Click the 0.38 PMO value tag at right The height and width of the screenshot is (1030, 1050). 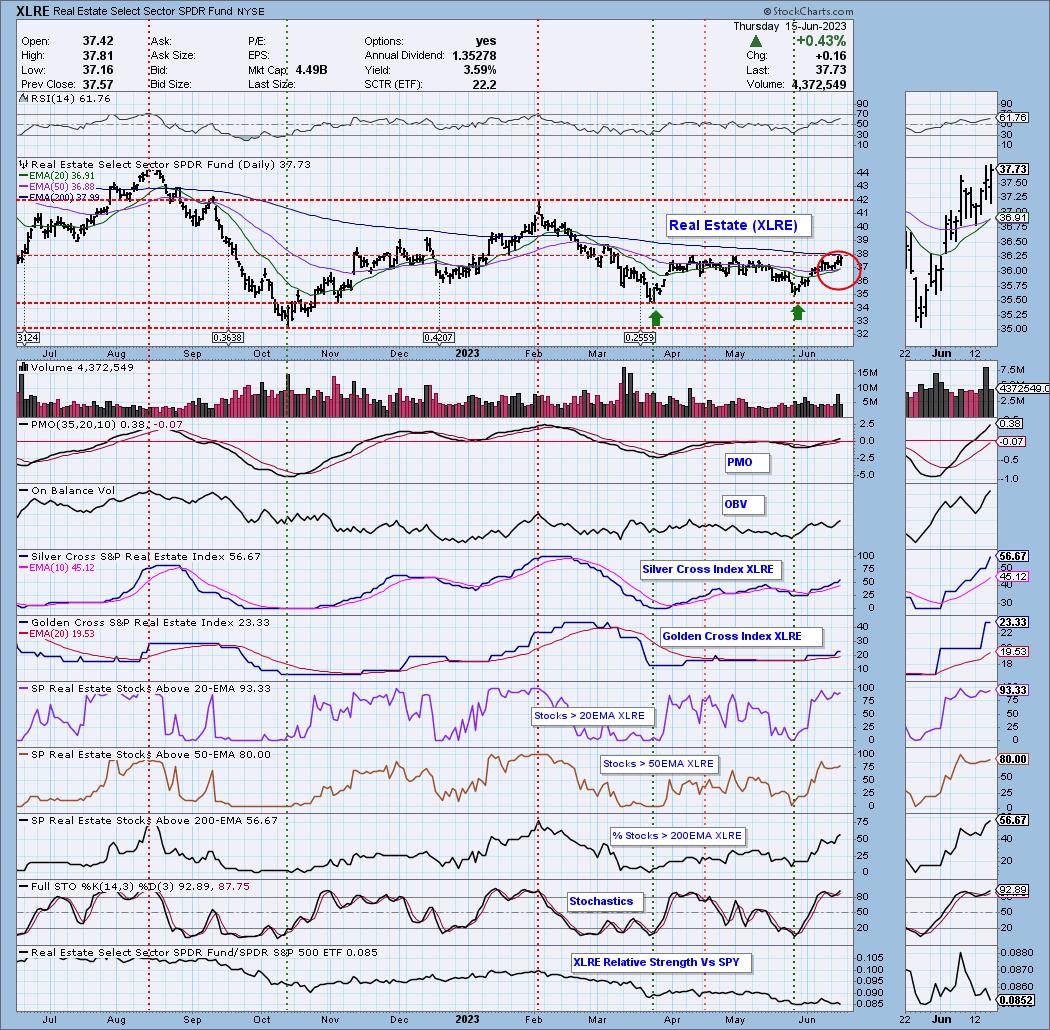pos(1010,423)
